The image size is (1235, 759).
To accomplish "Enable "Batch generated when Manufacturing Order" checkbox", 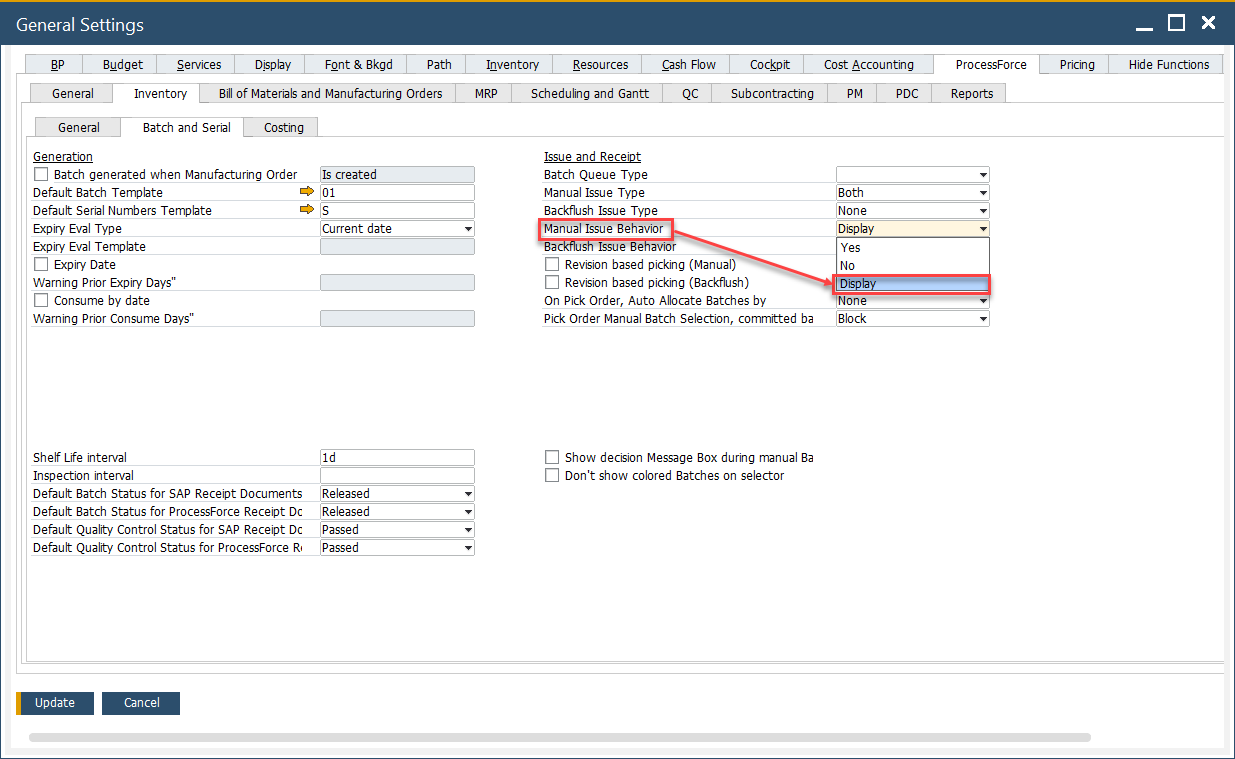I will [41, 174].
